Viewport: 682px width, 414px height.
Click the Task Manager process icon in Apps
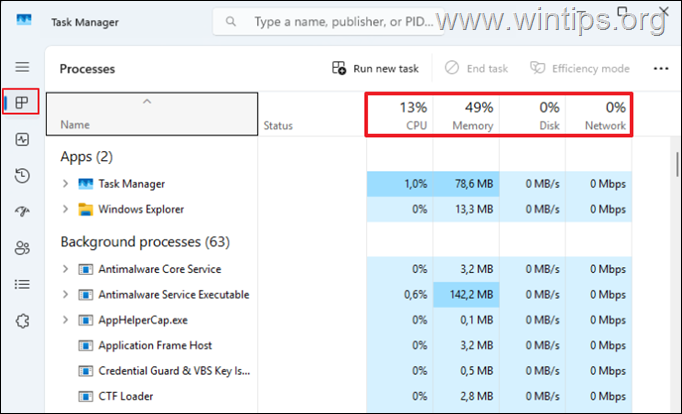pyautogui.click(x=86, y=184)
